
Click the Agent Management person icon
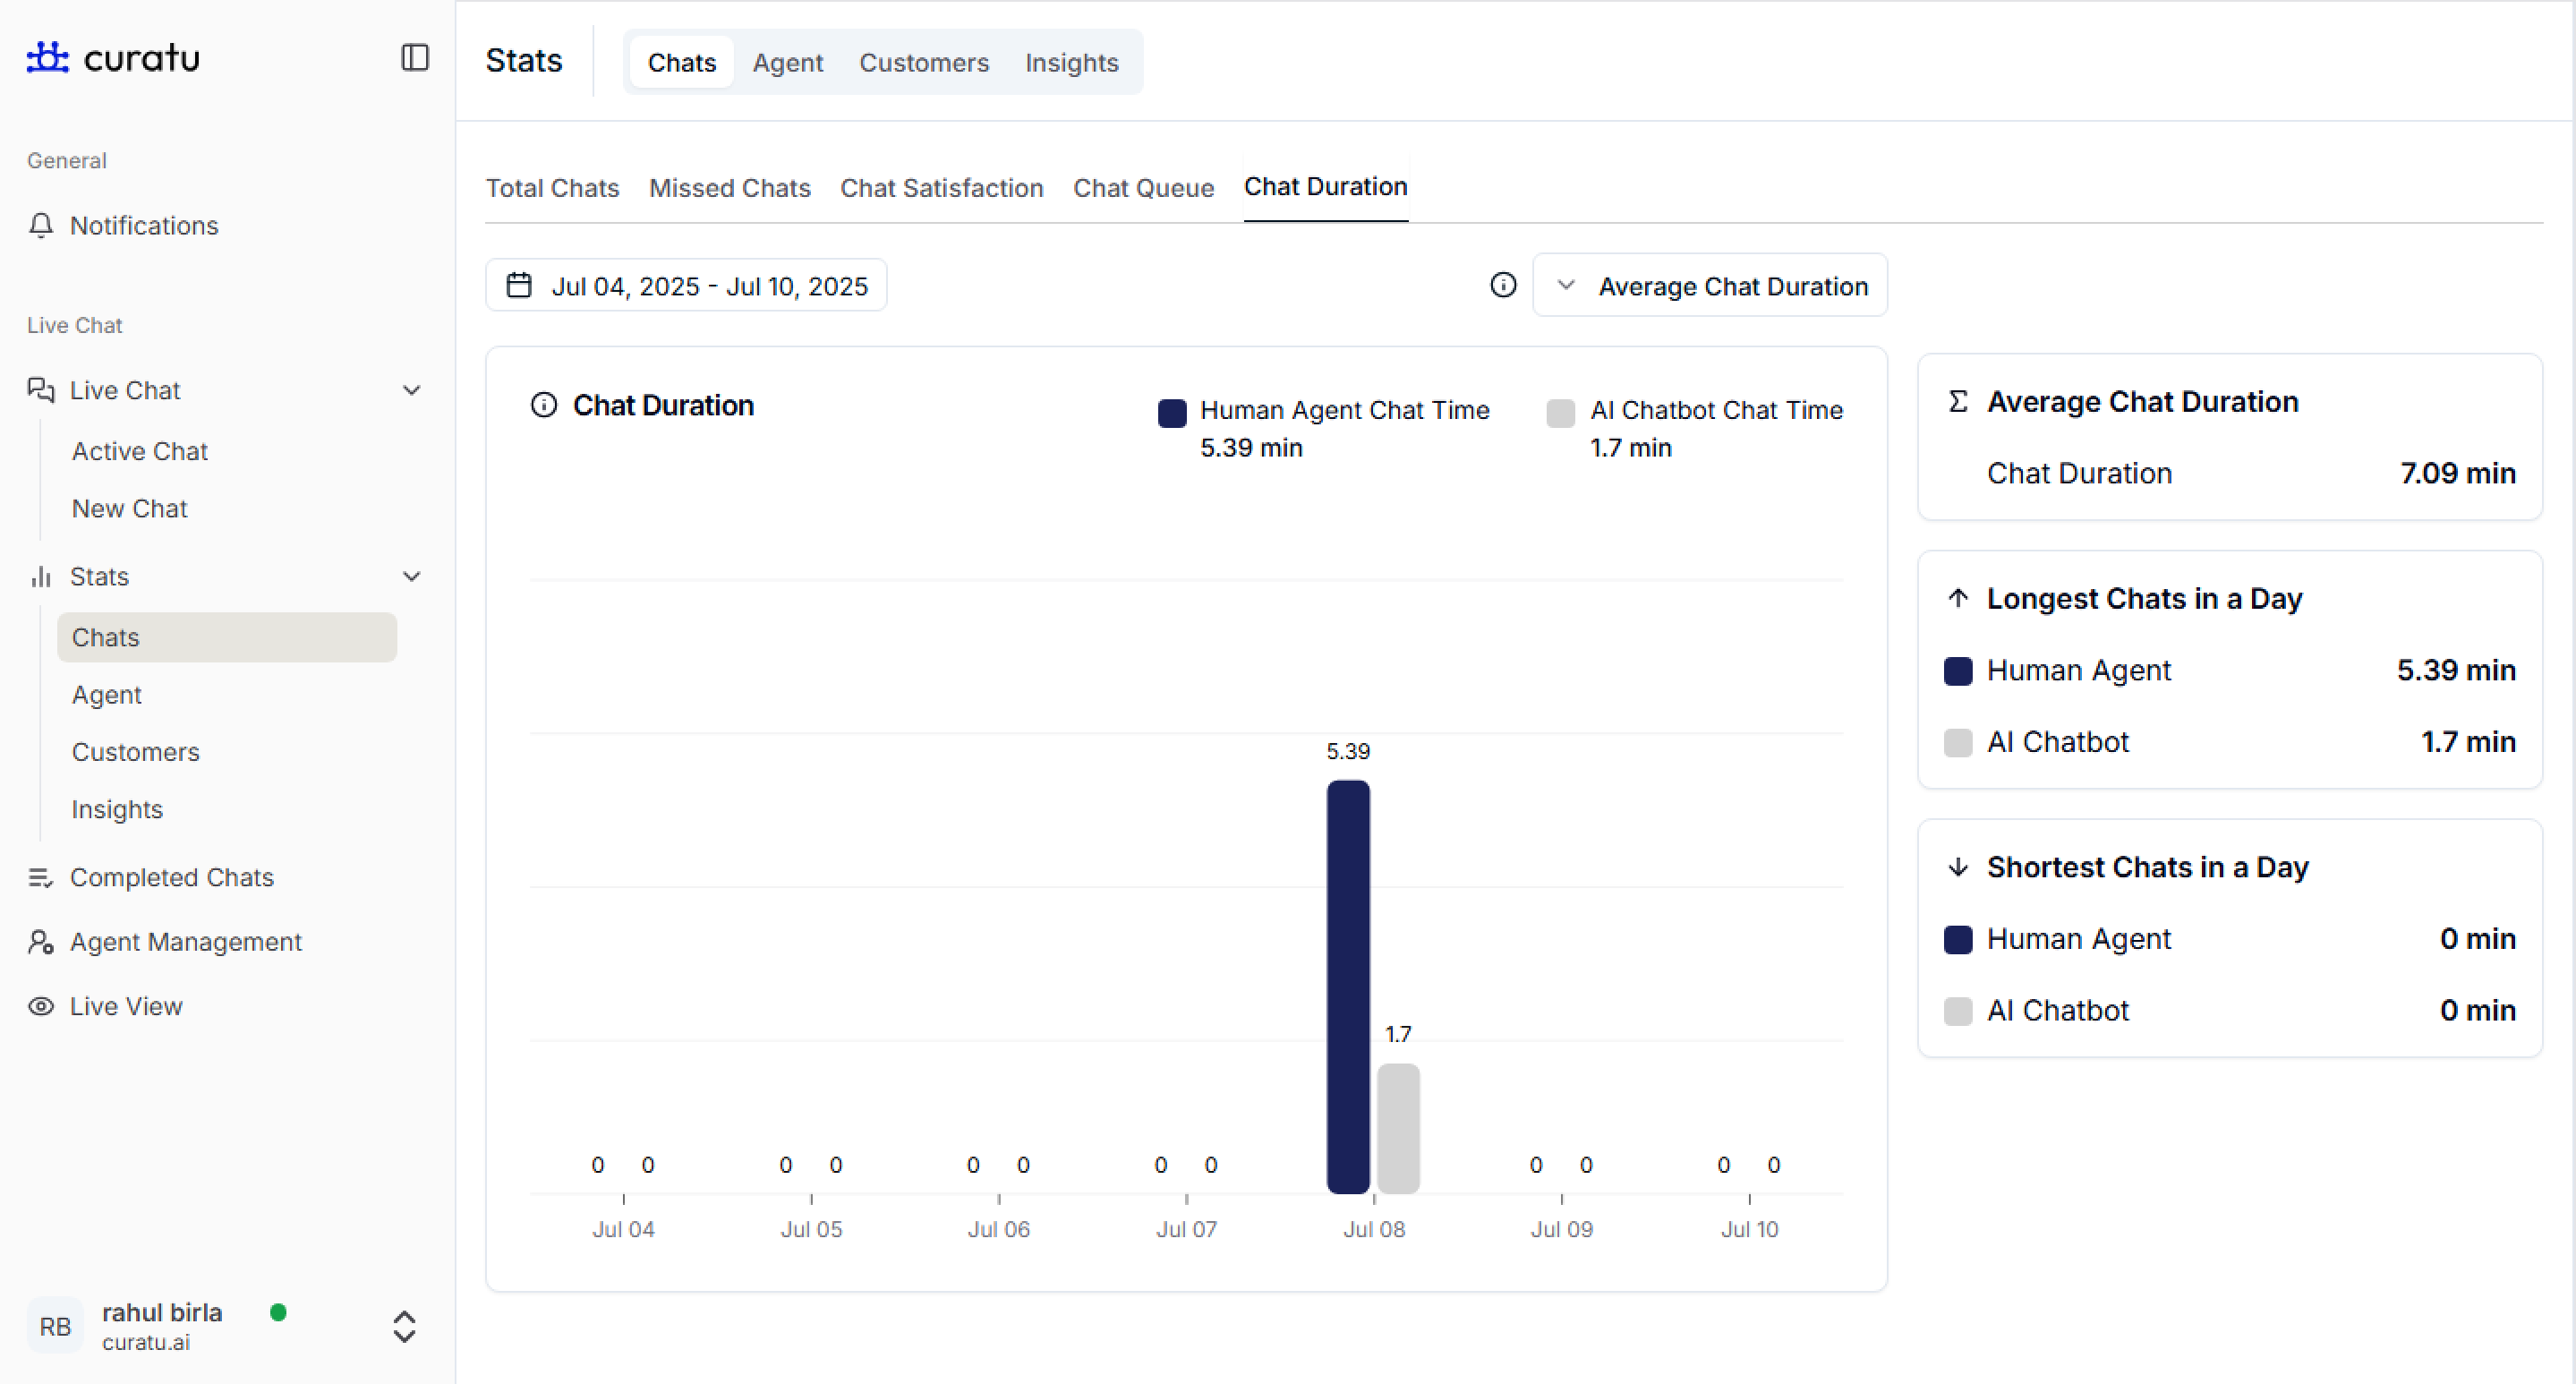pyautogui.click(x=41, y=942)
